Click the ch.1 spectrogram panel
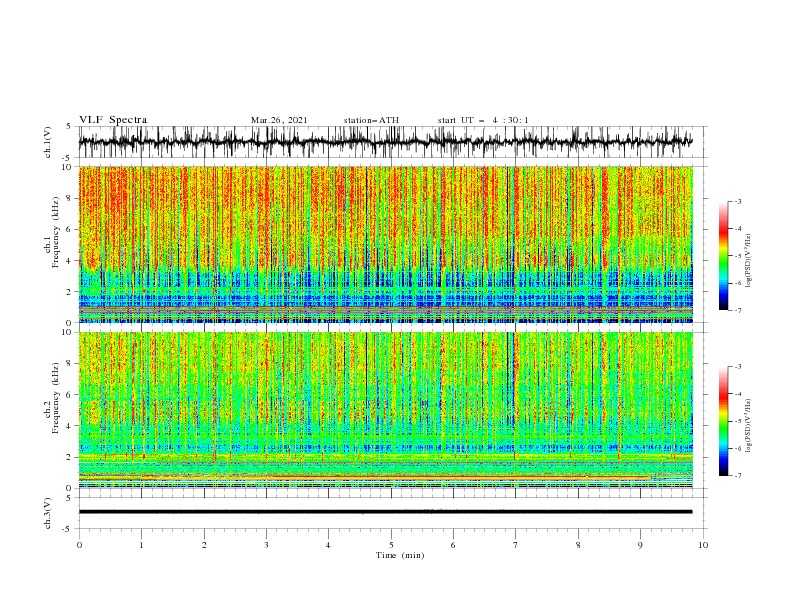The height and width of the screenshot is (612, 792). click(x=385, y=244)
